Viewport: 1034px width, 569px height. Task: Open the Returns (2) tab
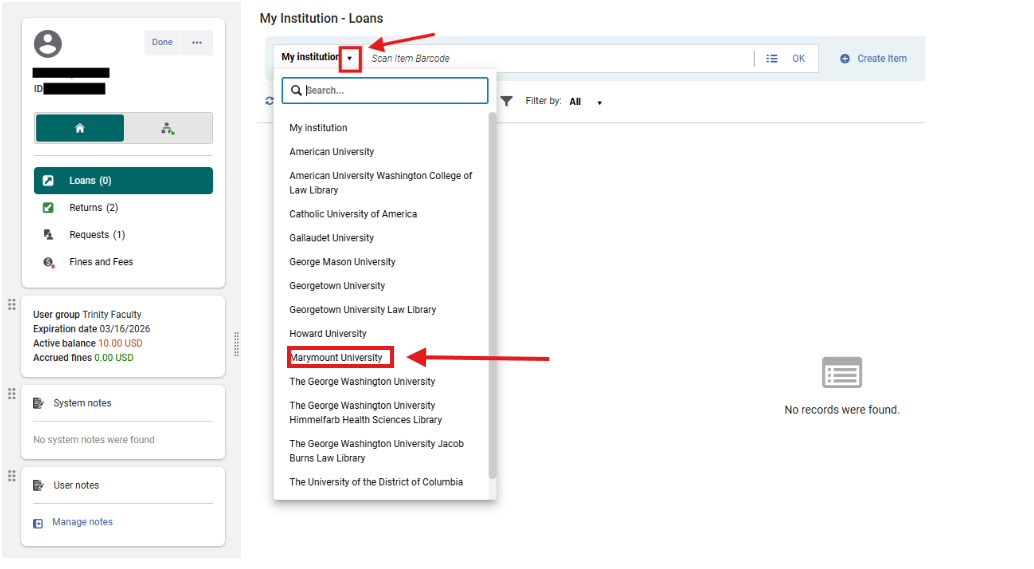[x=92, y=208]
